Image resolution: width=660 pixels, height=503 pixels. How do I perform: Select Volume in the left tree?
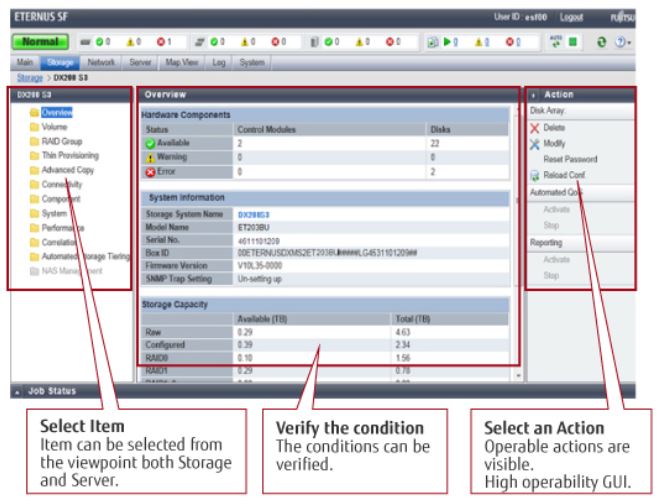click(54, 127)
